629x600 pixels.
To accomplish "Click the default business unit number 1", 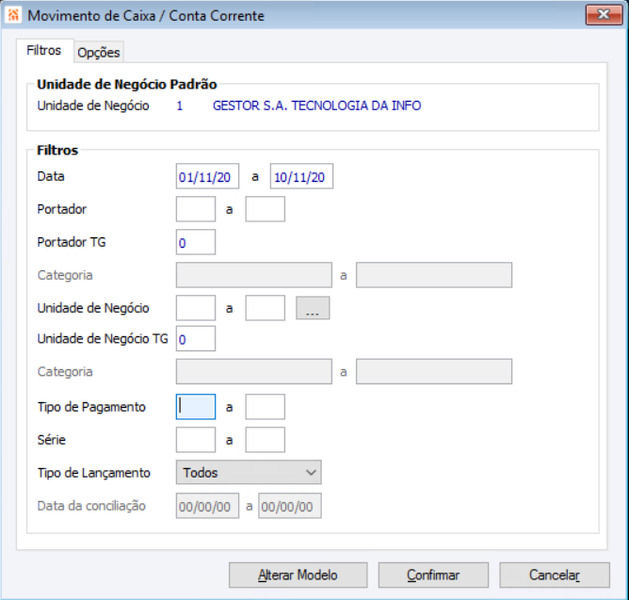I will click(180, 106).
